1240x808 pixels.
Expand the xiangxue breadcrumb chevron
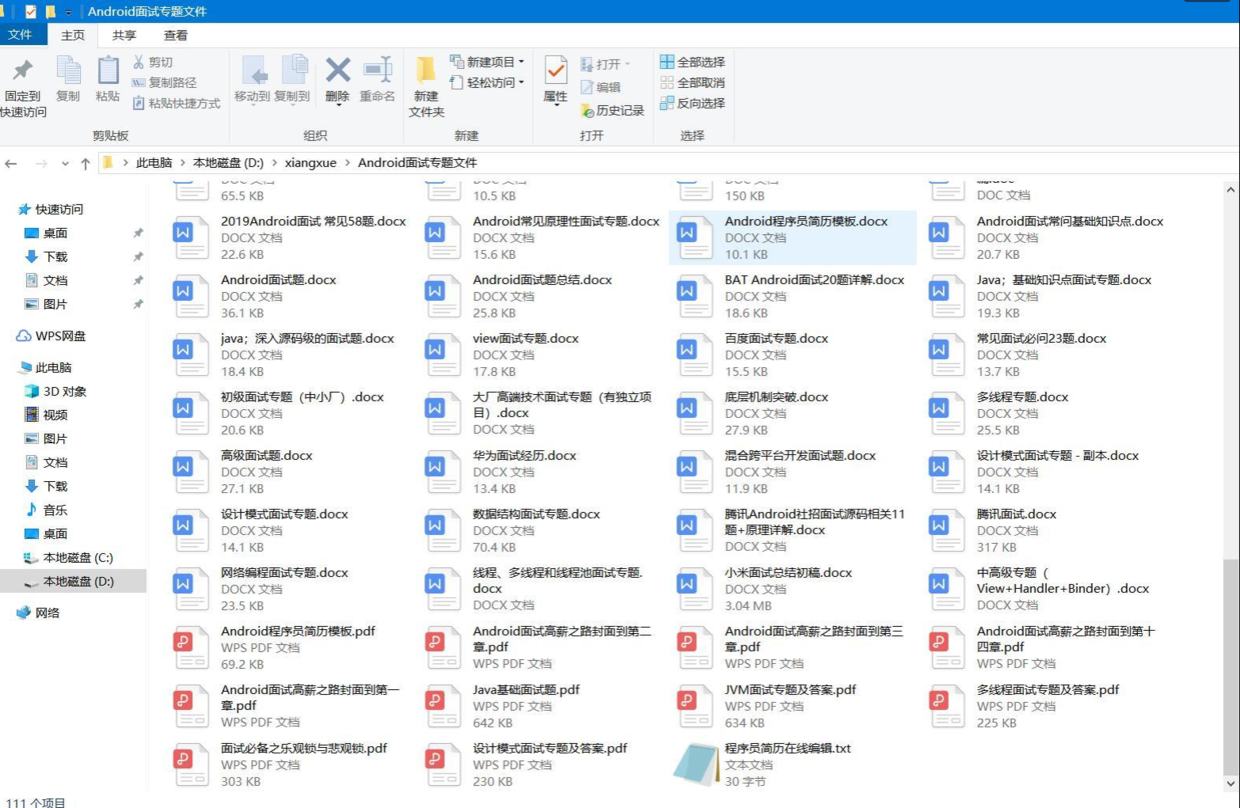coord(347,163)
